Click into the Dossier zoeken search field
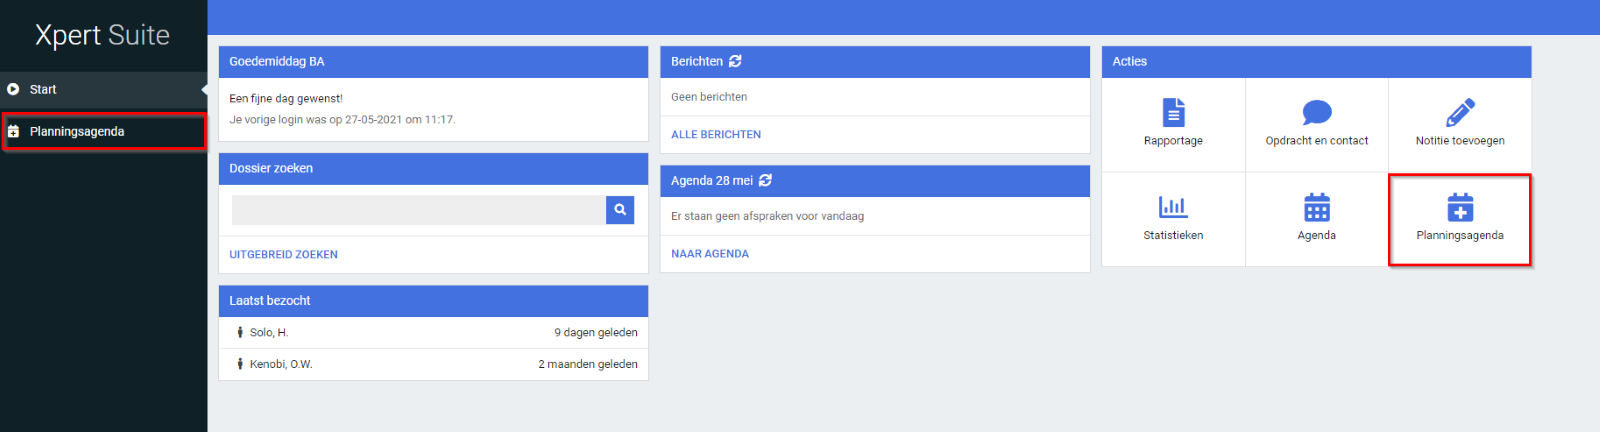This screenshot has width=1600, height=432. [x=418, y=210]
